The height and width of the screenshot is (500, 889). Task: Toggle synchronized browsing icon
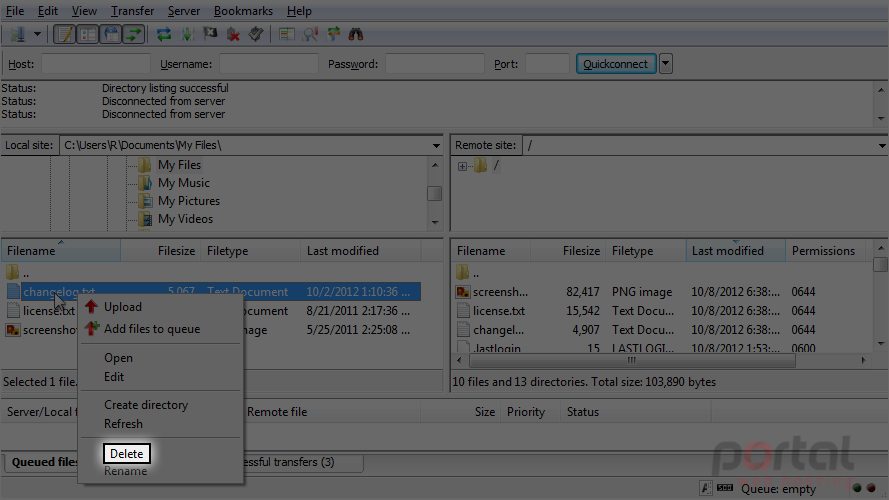click(333, 35)
